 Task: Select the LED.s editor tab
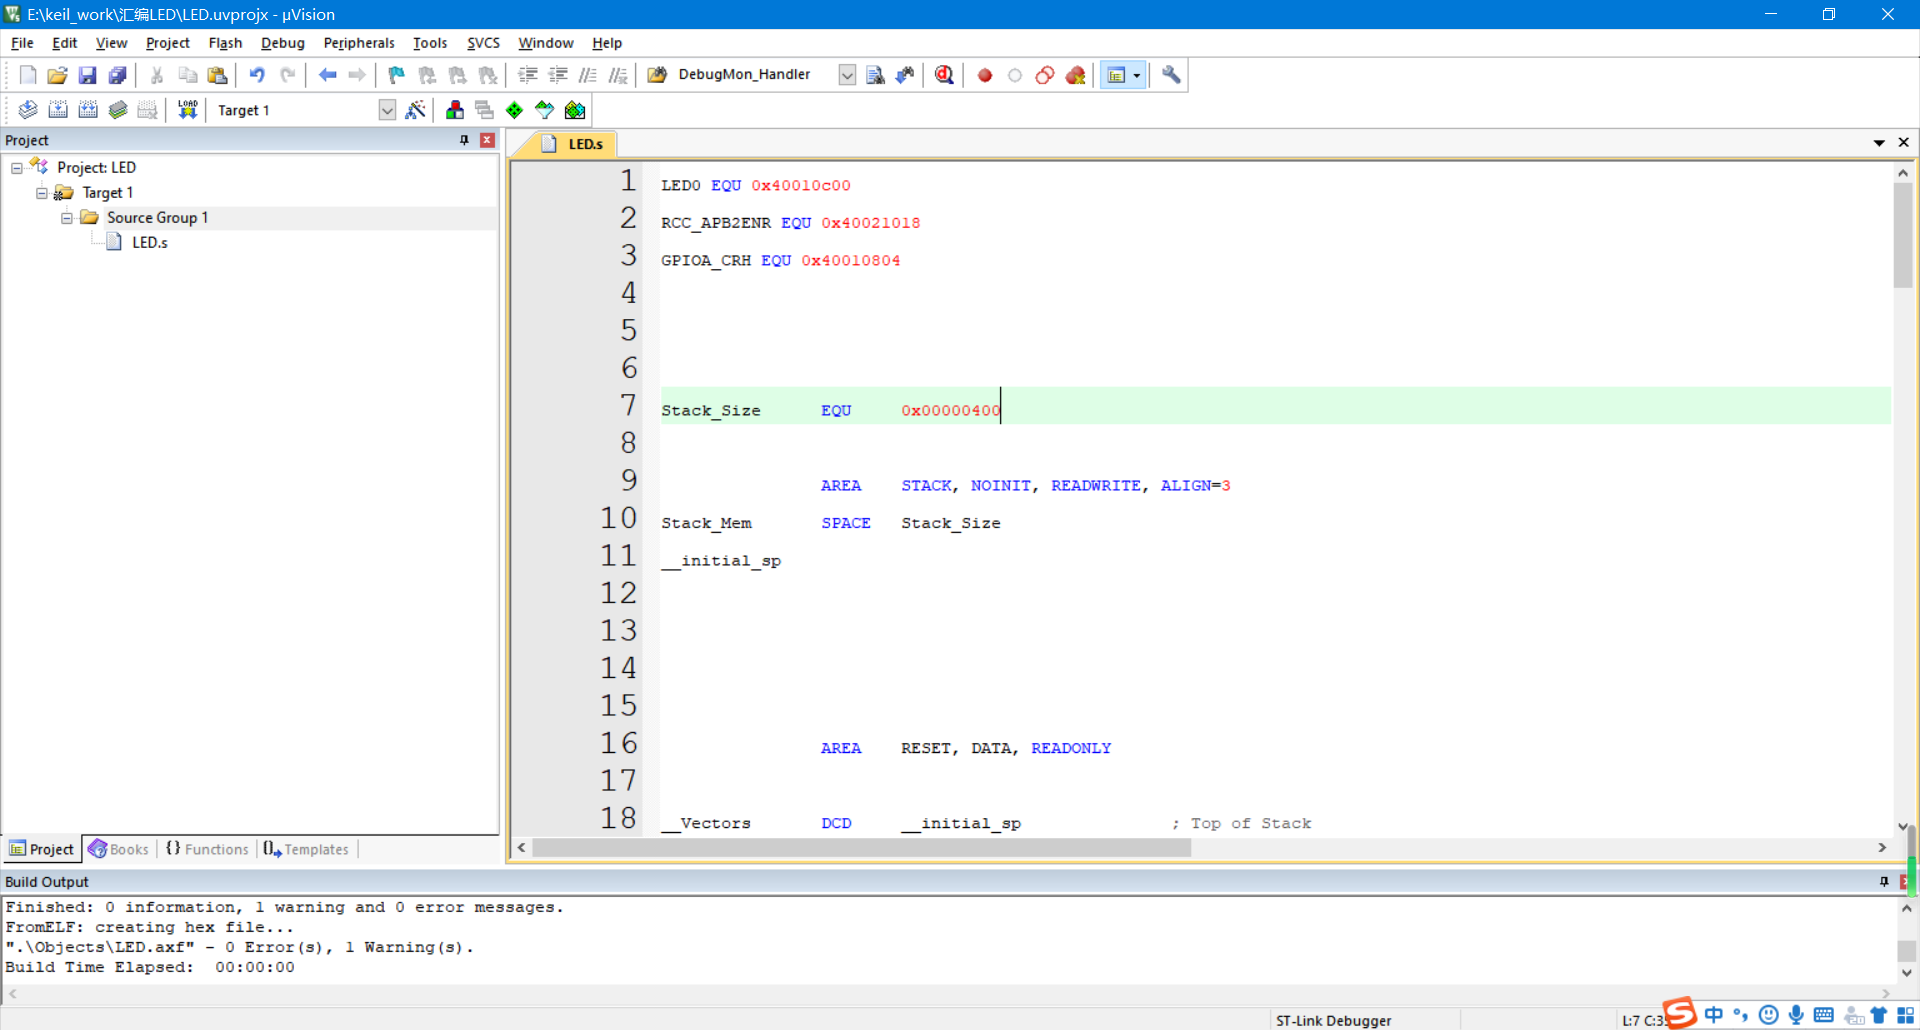(574, 144)
